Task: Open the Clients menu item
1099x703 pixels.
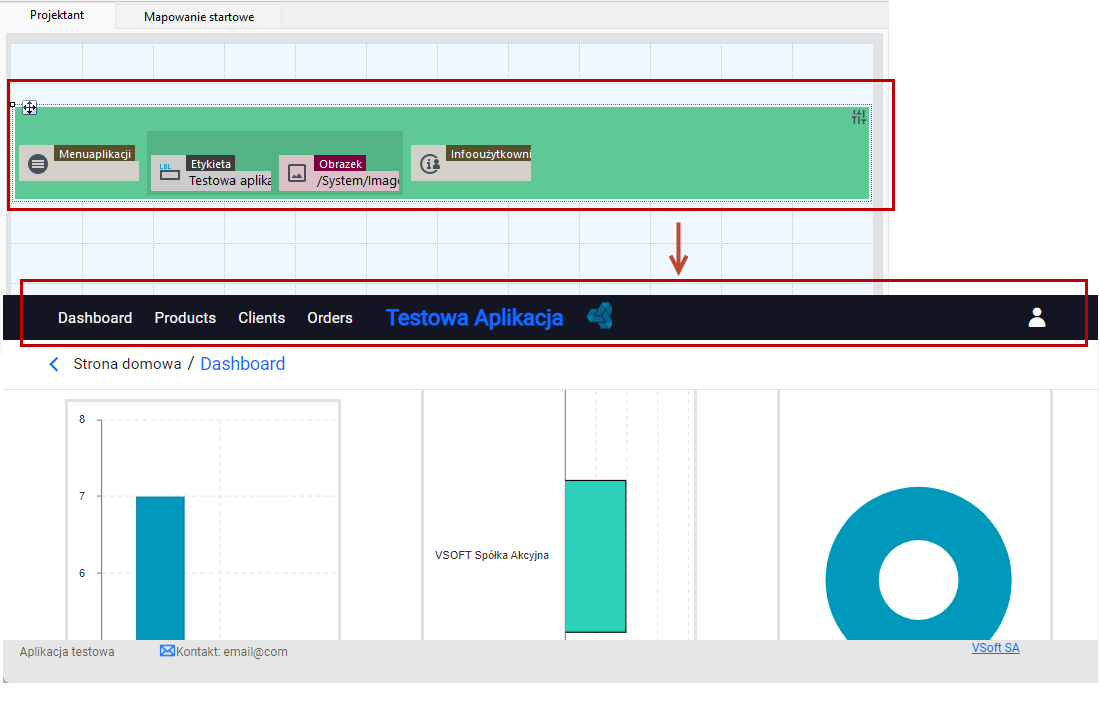Action: point(261,318)
